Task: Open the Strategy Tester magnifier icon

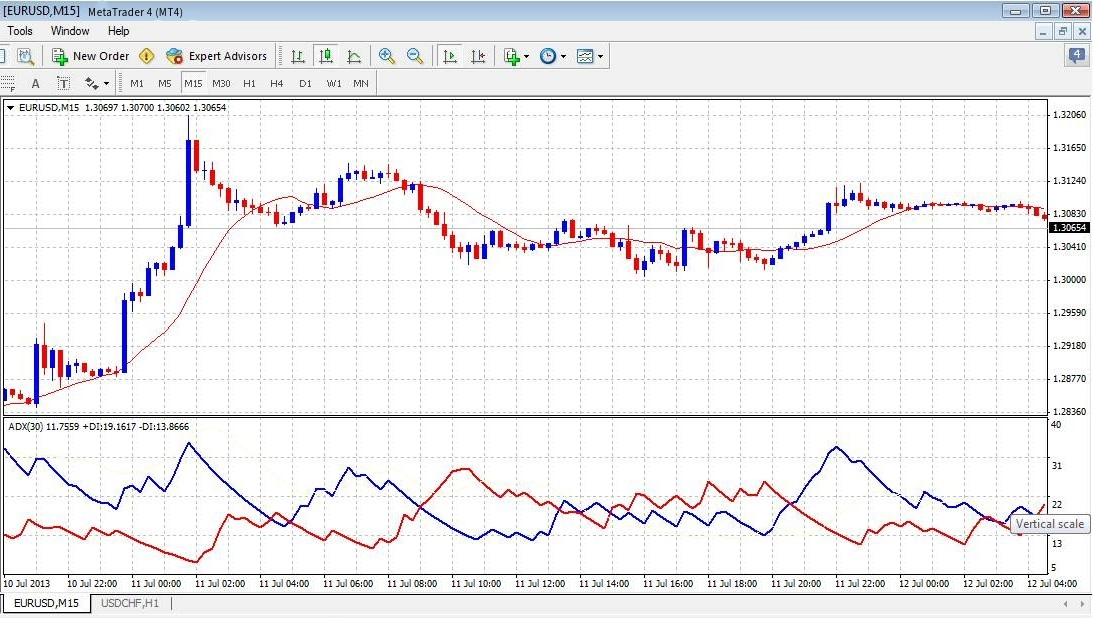Action: point(25,56)
